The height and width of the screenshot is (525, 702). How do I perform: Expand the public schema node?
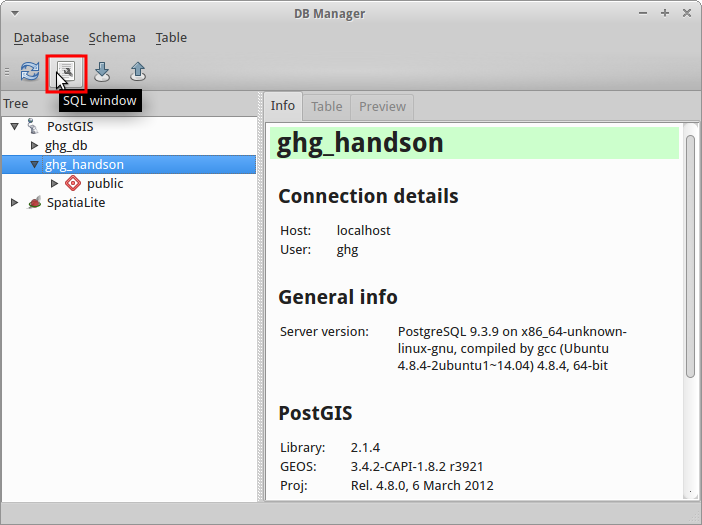pyautogui.click(x=54, y=184)
